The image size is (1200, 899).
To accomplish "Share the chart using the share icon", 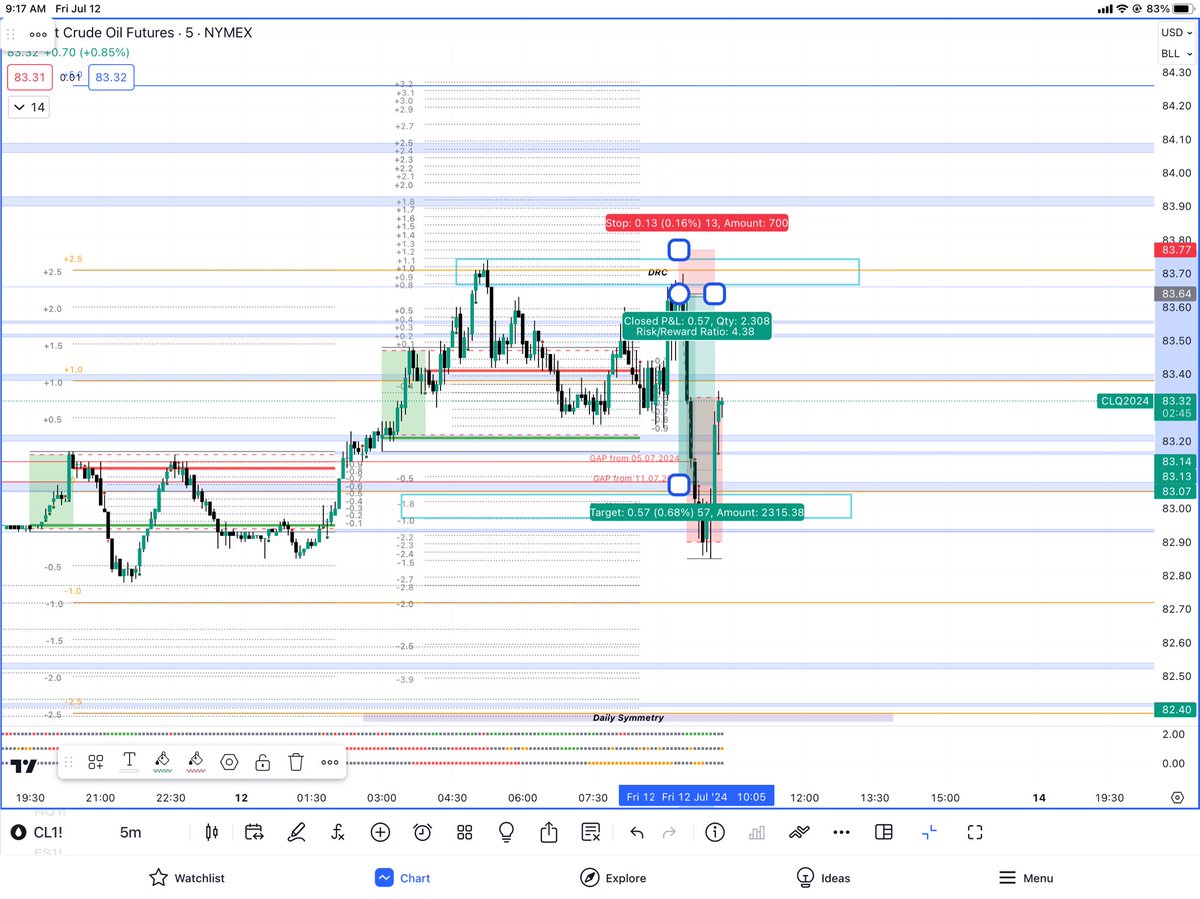I will pyautogui.click(x=548, y=832).
